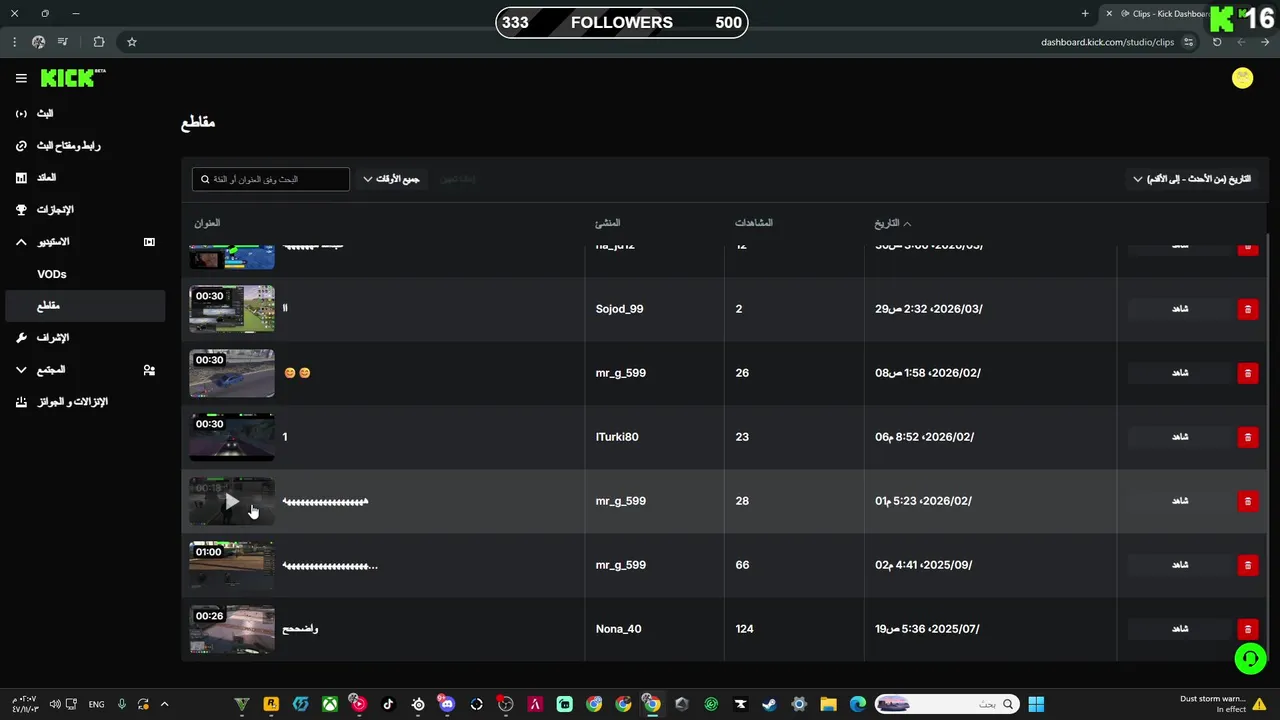The height and width of the screenshot is (720, 1280).
Task: Expand the المجتمع community section chevron
Action: (21, 370)
